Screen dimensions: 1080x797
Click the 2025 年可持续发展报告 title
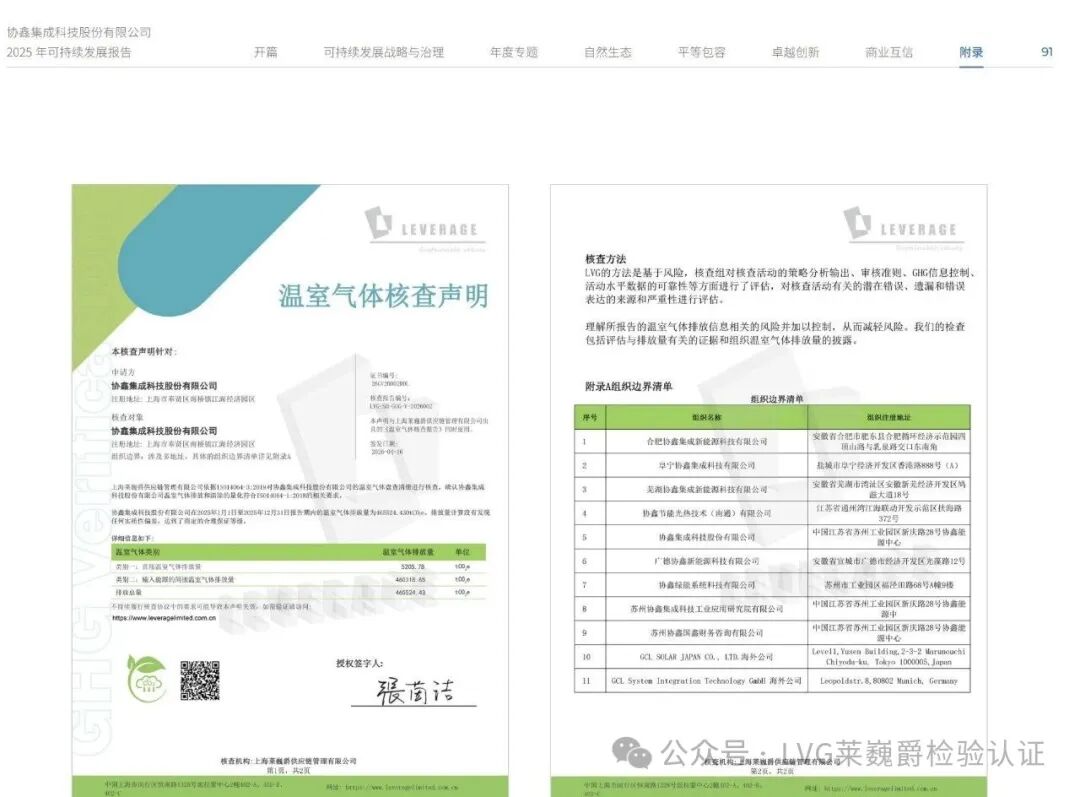click(69, 52)
